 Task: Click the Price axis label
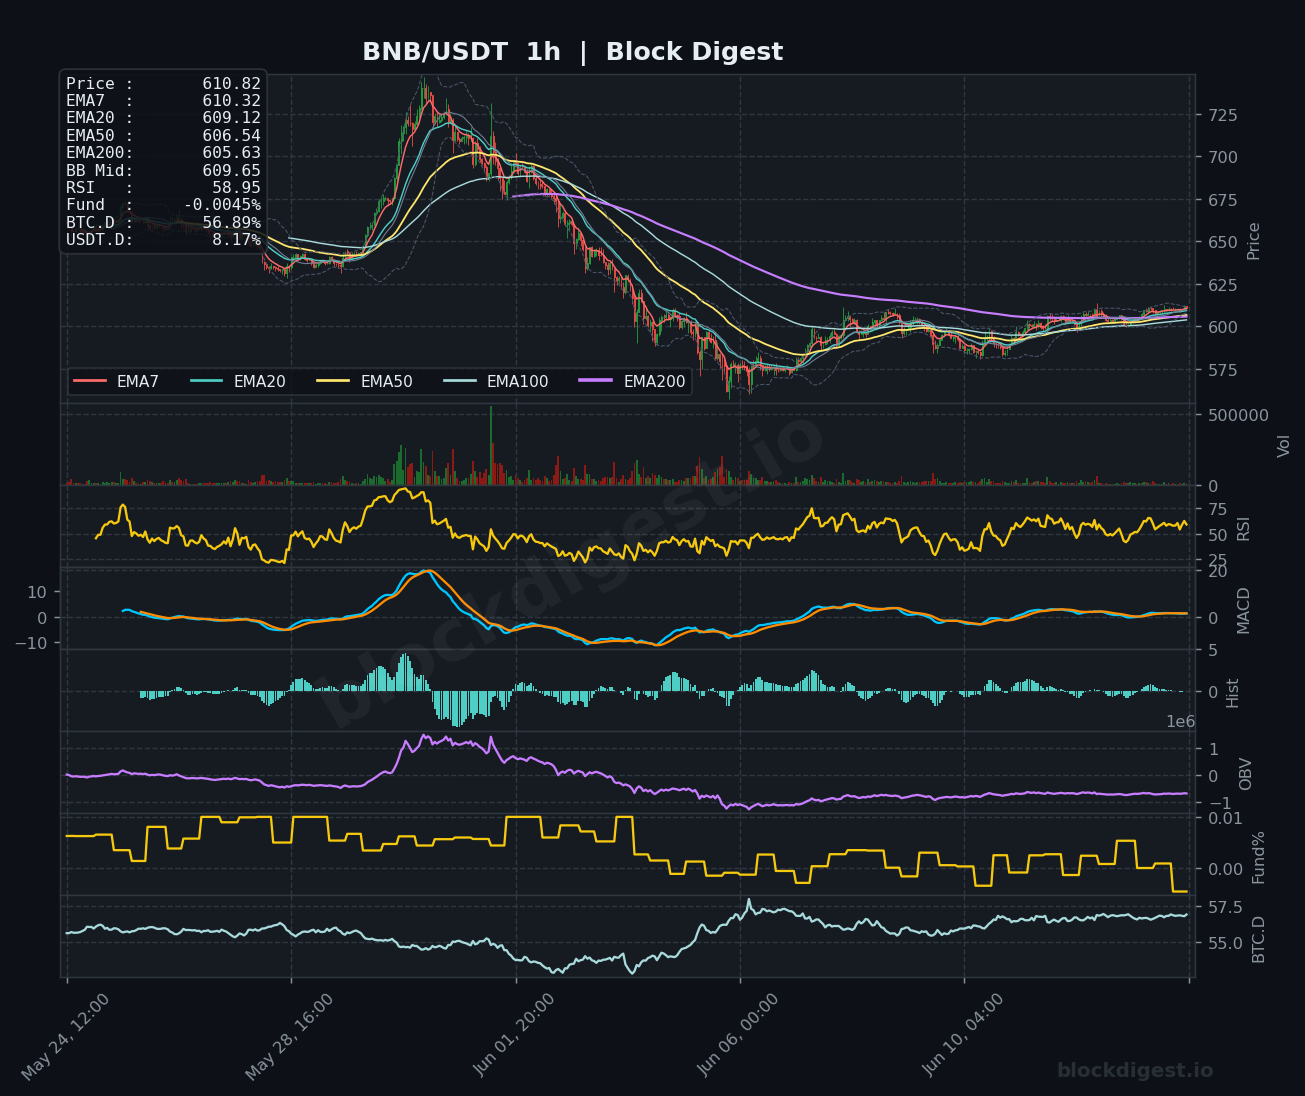1253,241
